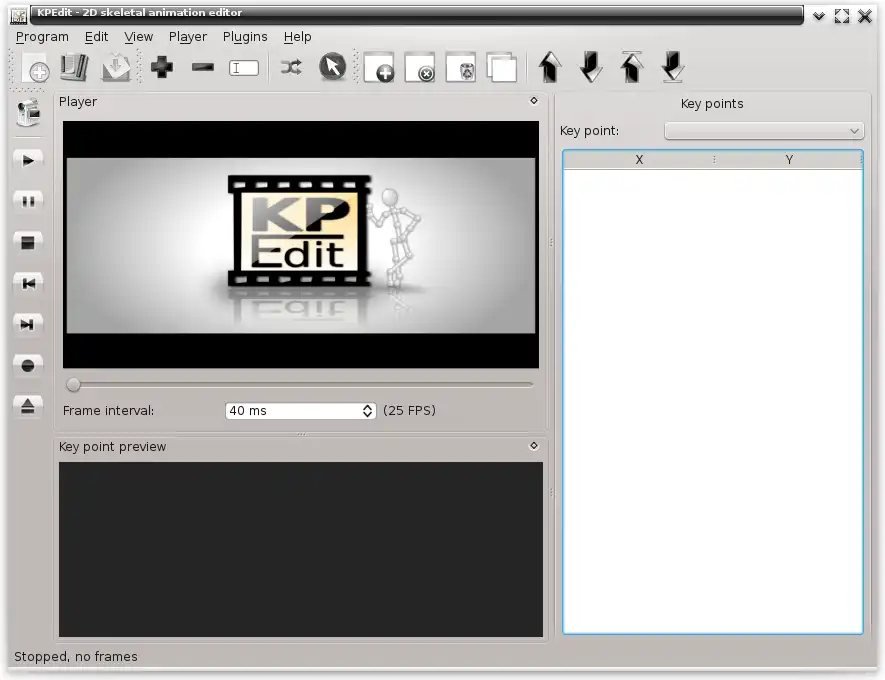The image size is (885, 680).
Task: Click the camera icon in left sidebar
Action: click(x=28, y=112)
